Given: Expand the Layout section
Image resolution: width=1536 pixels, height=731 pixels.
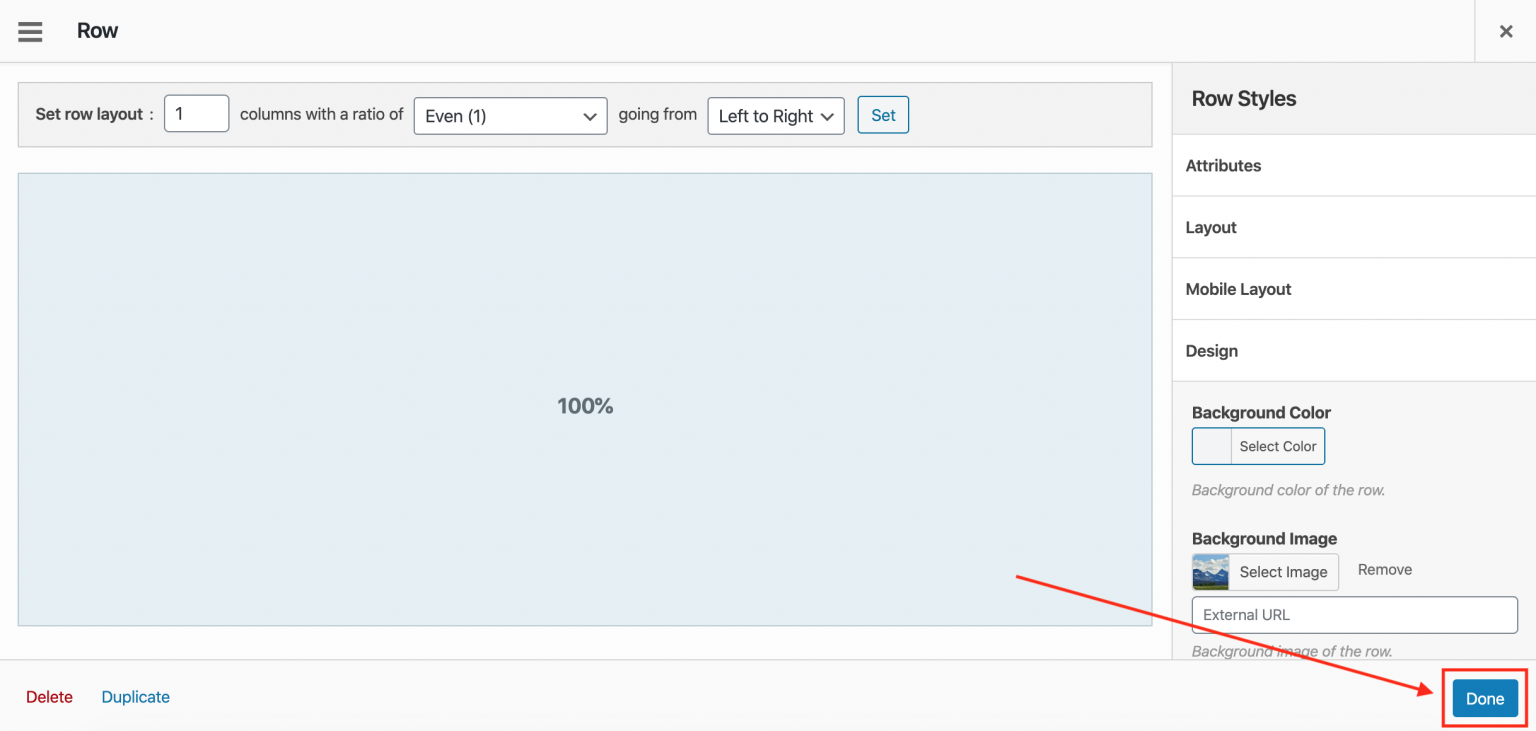Looking at the screenshot, I should click(x=1354, y=228).
